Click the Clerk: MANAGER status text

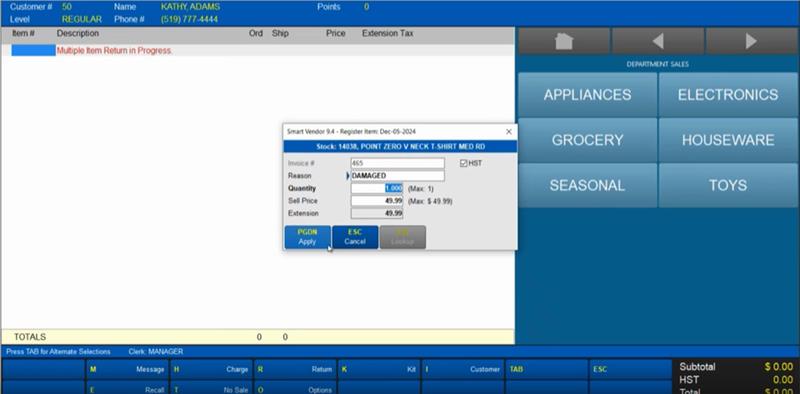[x=156, y=352]
